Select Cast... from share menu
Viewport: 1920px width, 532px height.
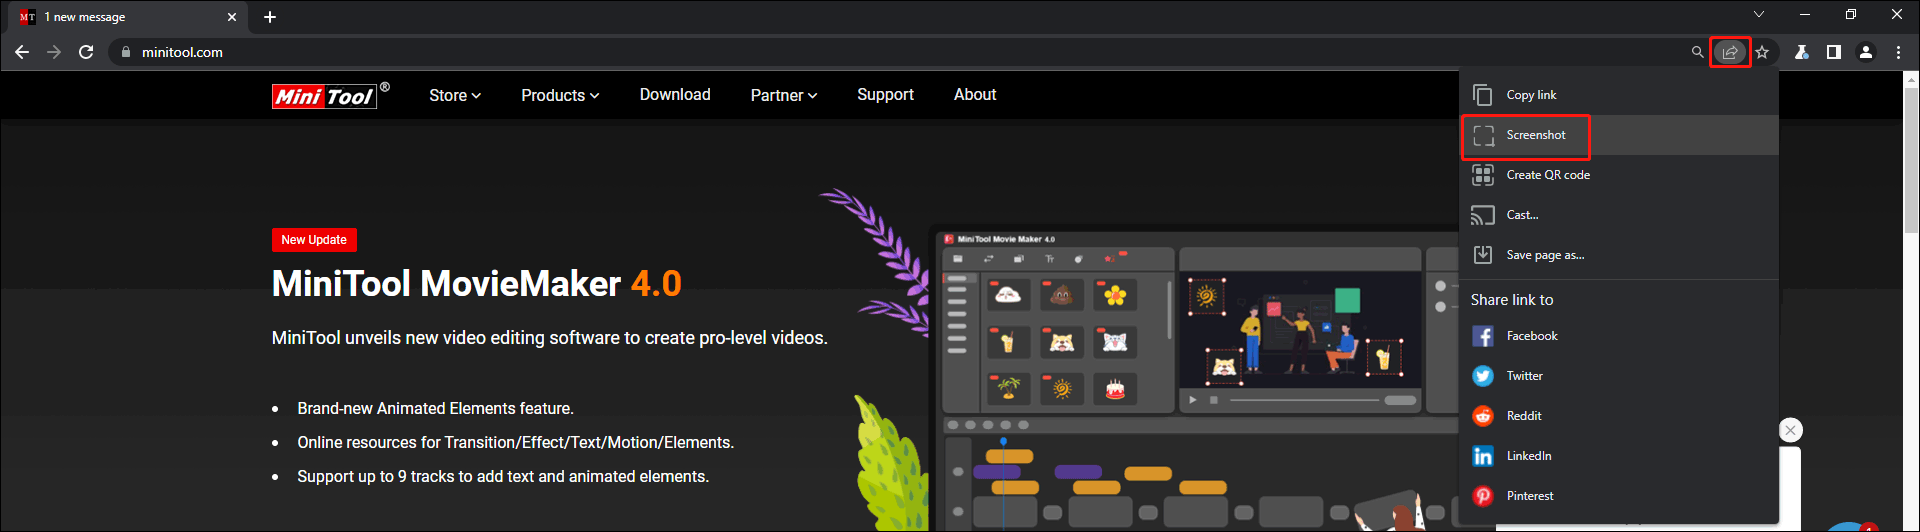tap(1619, 215)
